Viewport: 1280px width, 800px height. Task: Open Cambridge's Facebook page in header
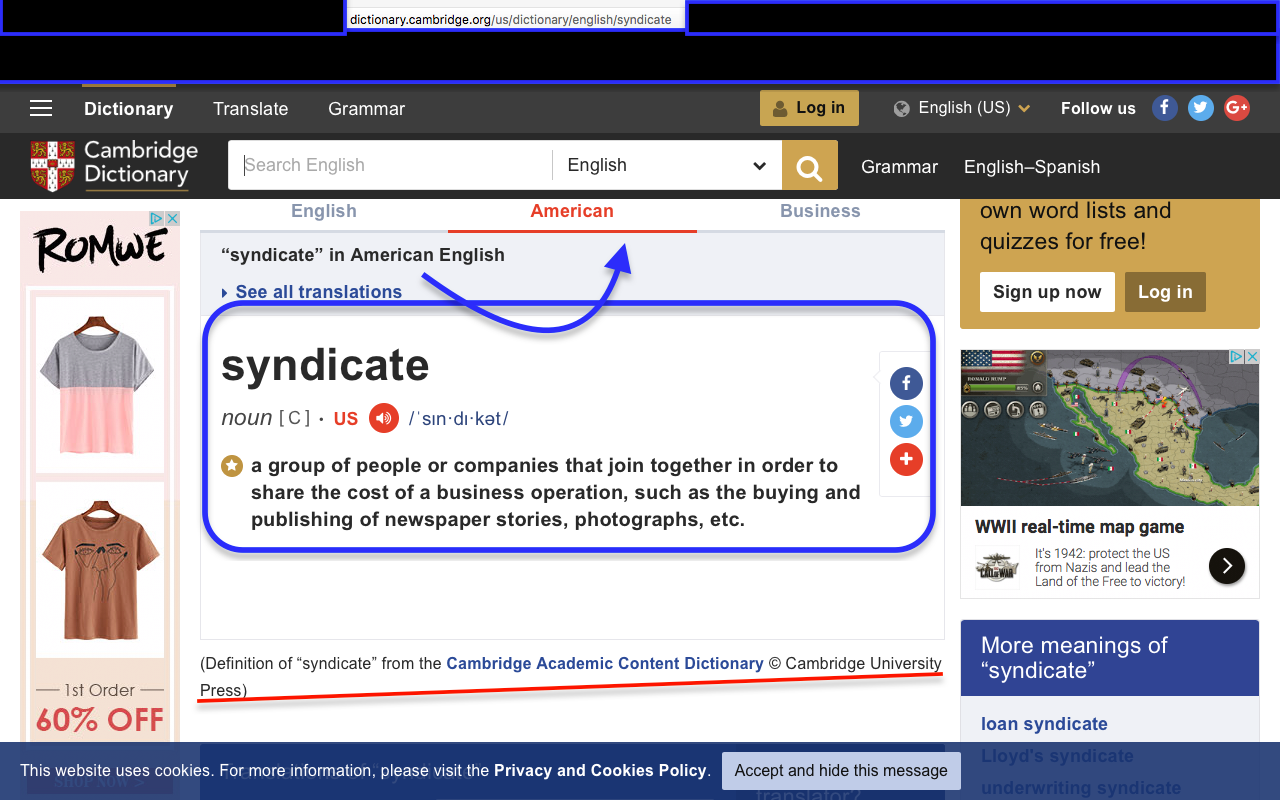pos(1165,108)
